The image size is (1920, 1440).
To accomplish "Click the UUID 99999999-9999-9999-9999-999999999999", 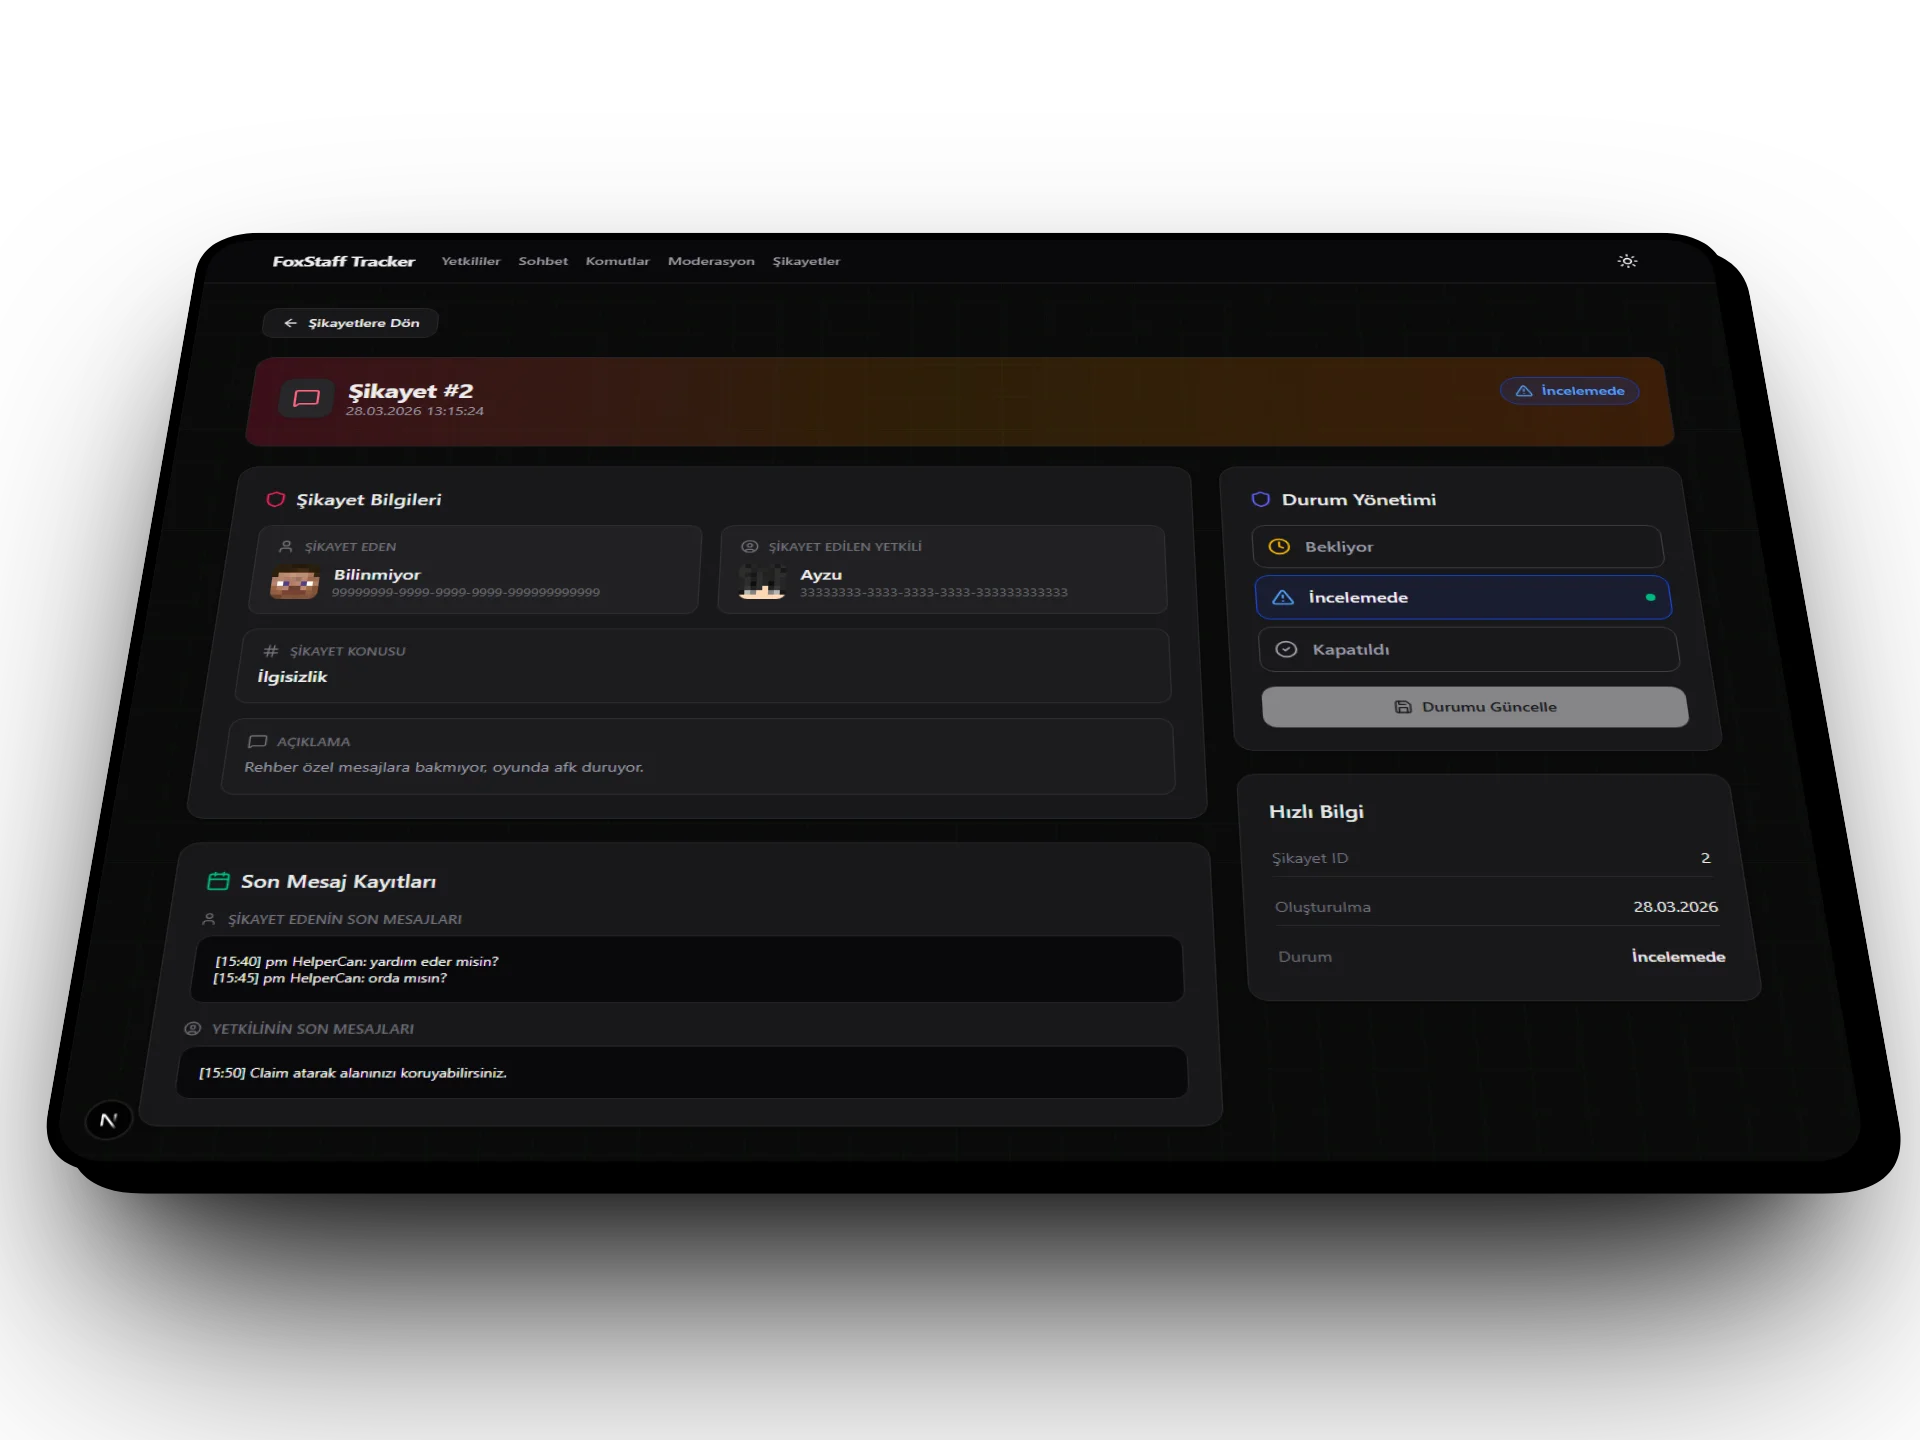I will [466, 592].
